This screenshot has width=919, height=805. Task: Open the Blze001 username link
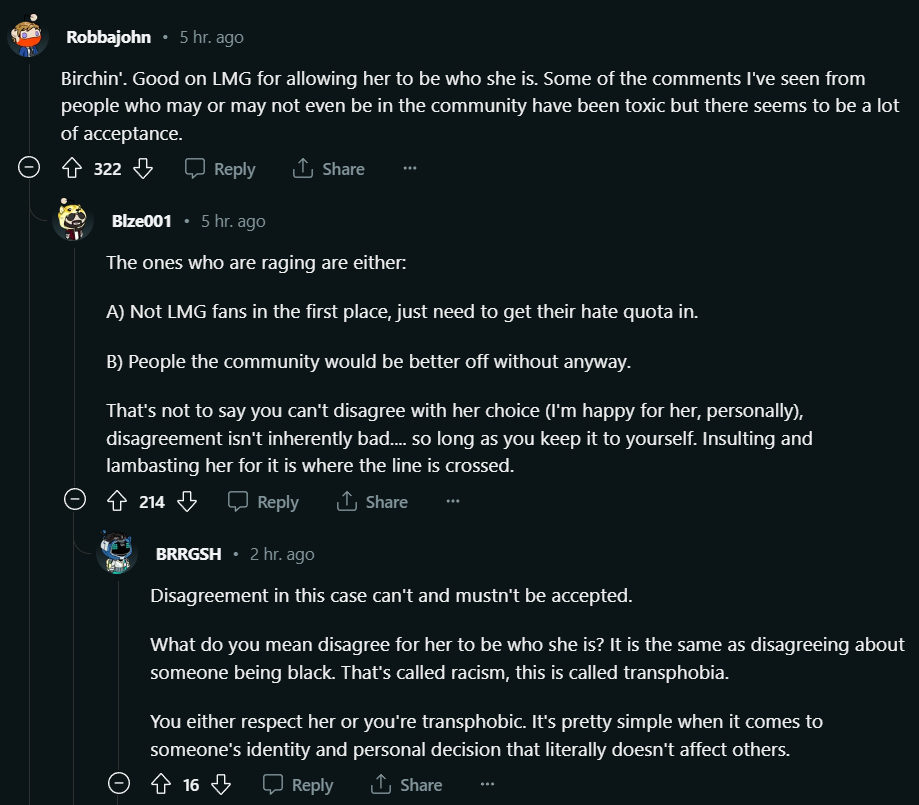click(142, 221)
